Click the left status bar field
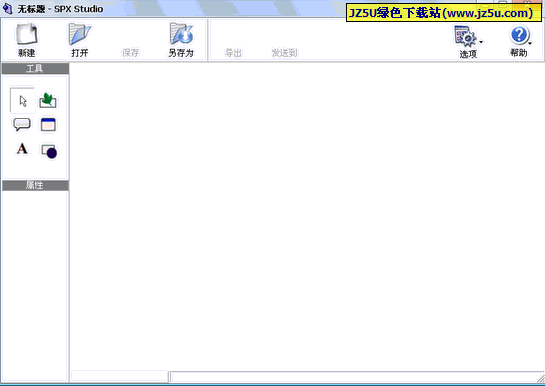Viewport: 545px width, 386px height. (x=120, y=376)
